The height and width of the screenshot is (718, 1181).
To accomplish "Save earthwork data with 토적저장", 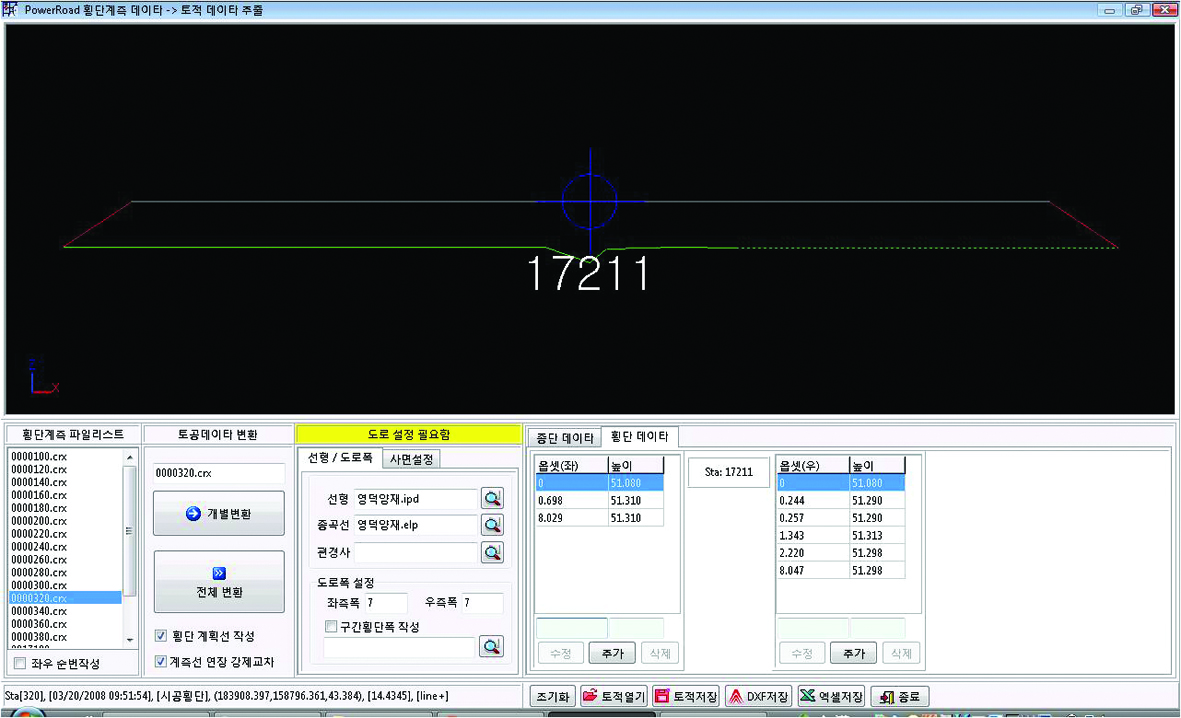I will click(x=686, y=697).
